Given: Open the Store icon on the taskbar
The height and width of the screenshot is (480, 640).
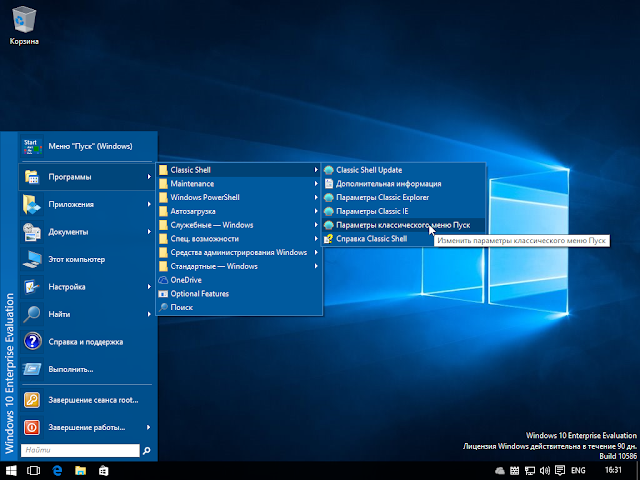Looking at the screenshot, I should (x=104, y=471).
